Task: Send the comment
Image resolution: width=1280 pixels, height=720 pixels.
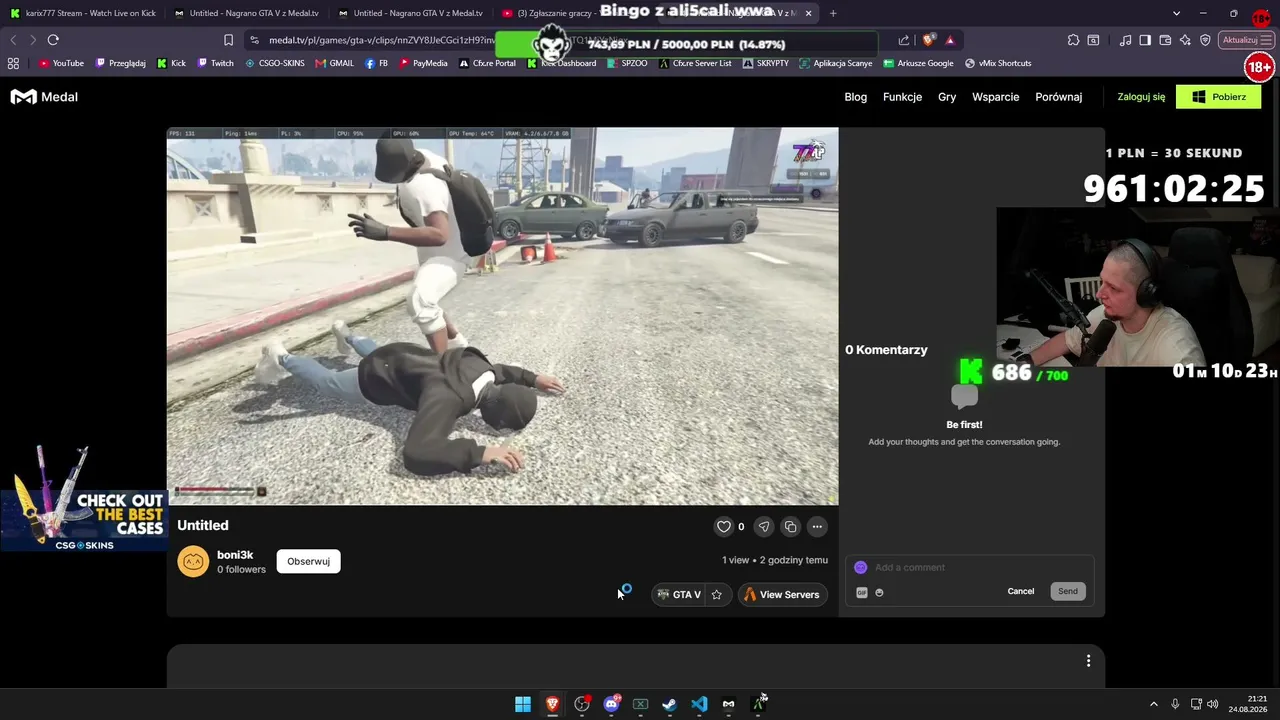Action: click(x=1068, y=592)
